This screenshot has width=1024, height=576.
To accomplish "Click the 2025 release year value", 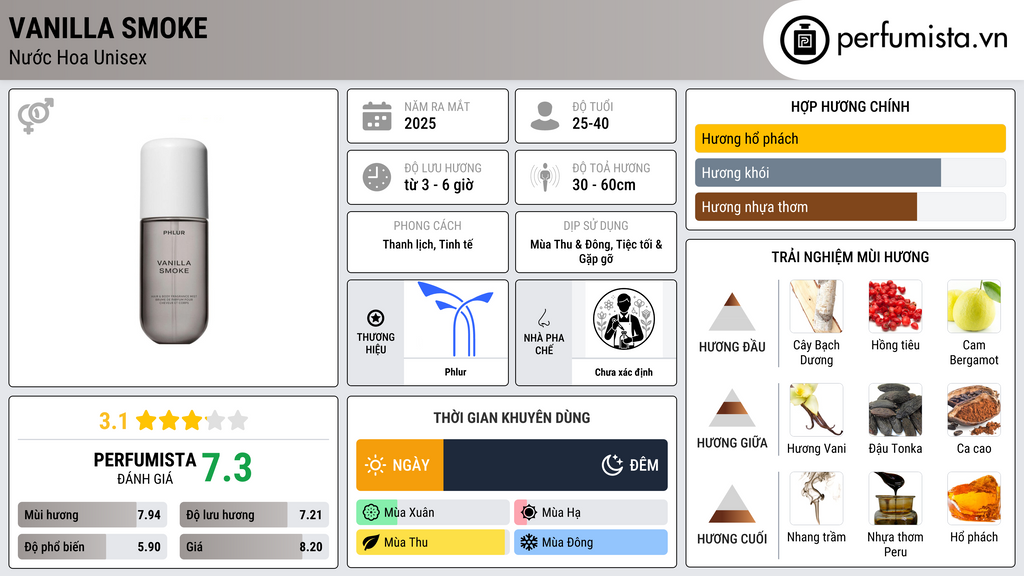I will tap(420, 123).
